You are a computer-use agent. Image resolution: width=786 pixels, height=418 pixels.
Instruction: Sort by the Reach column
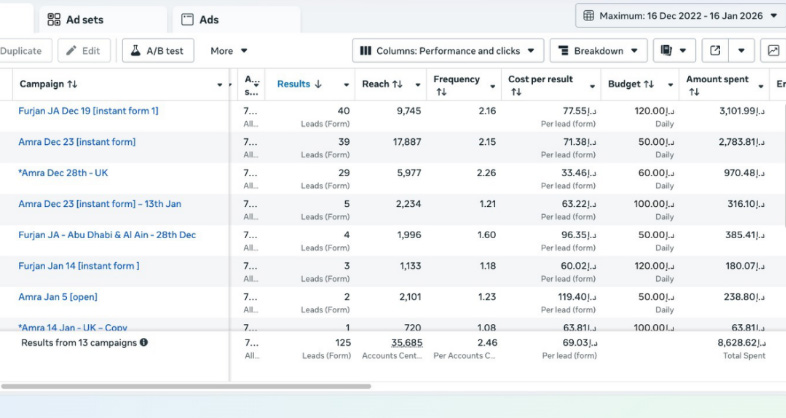click(x=382, y=84)
